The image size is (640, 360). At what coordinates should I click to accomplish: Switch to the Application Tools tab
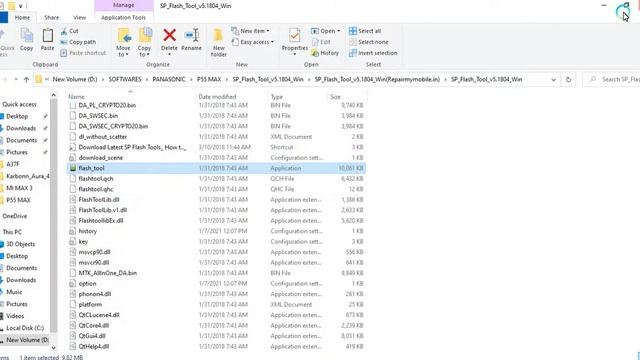pos(123,18)
